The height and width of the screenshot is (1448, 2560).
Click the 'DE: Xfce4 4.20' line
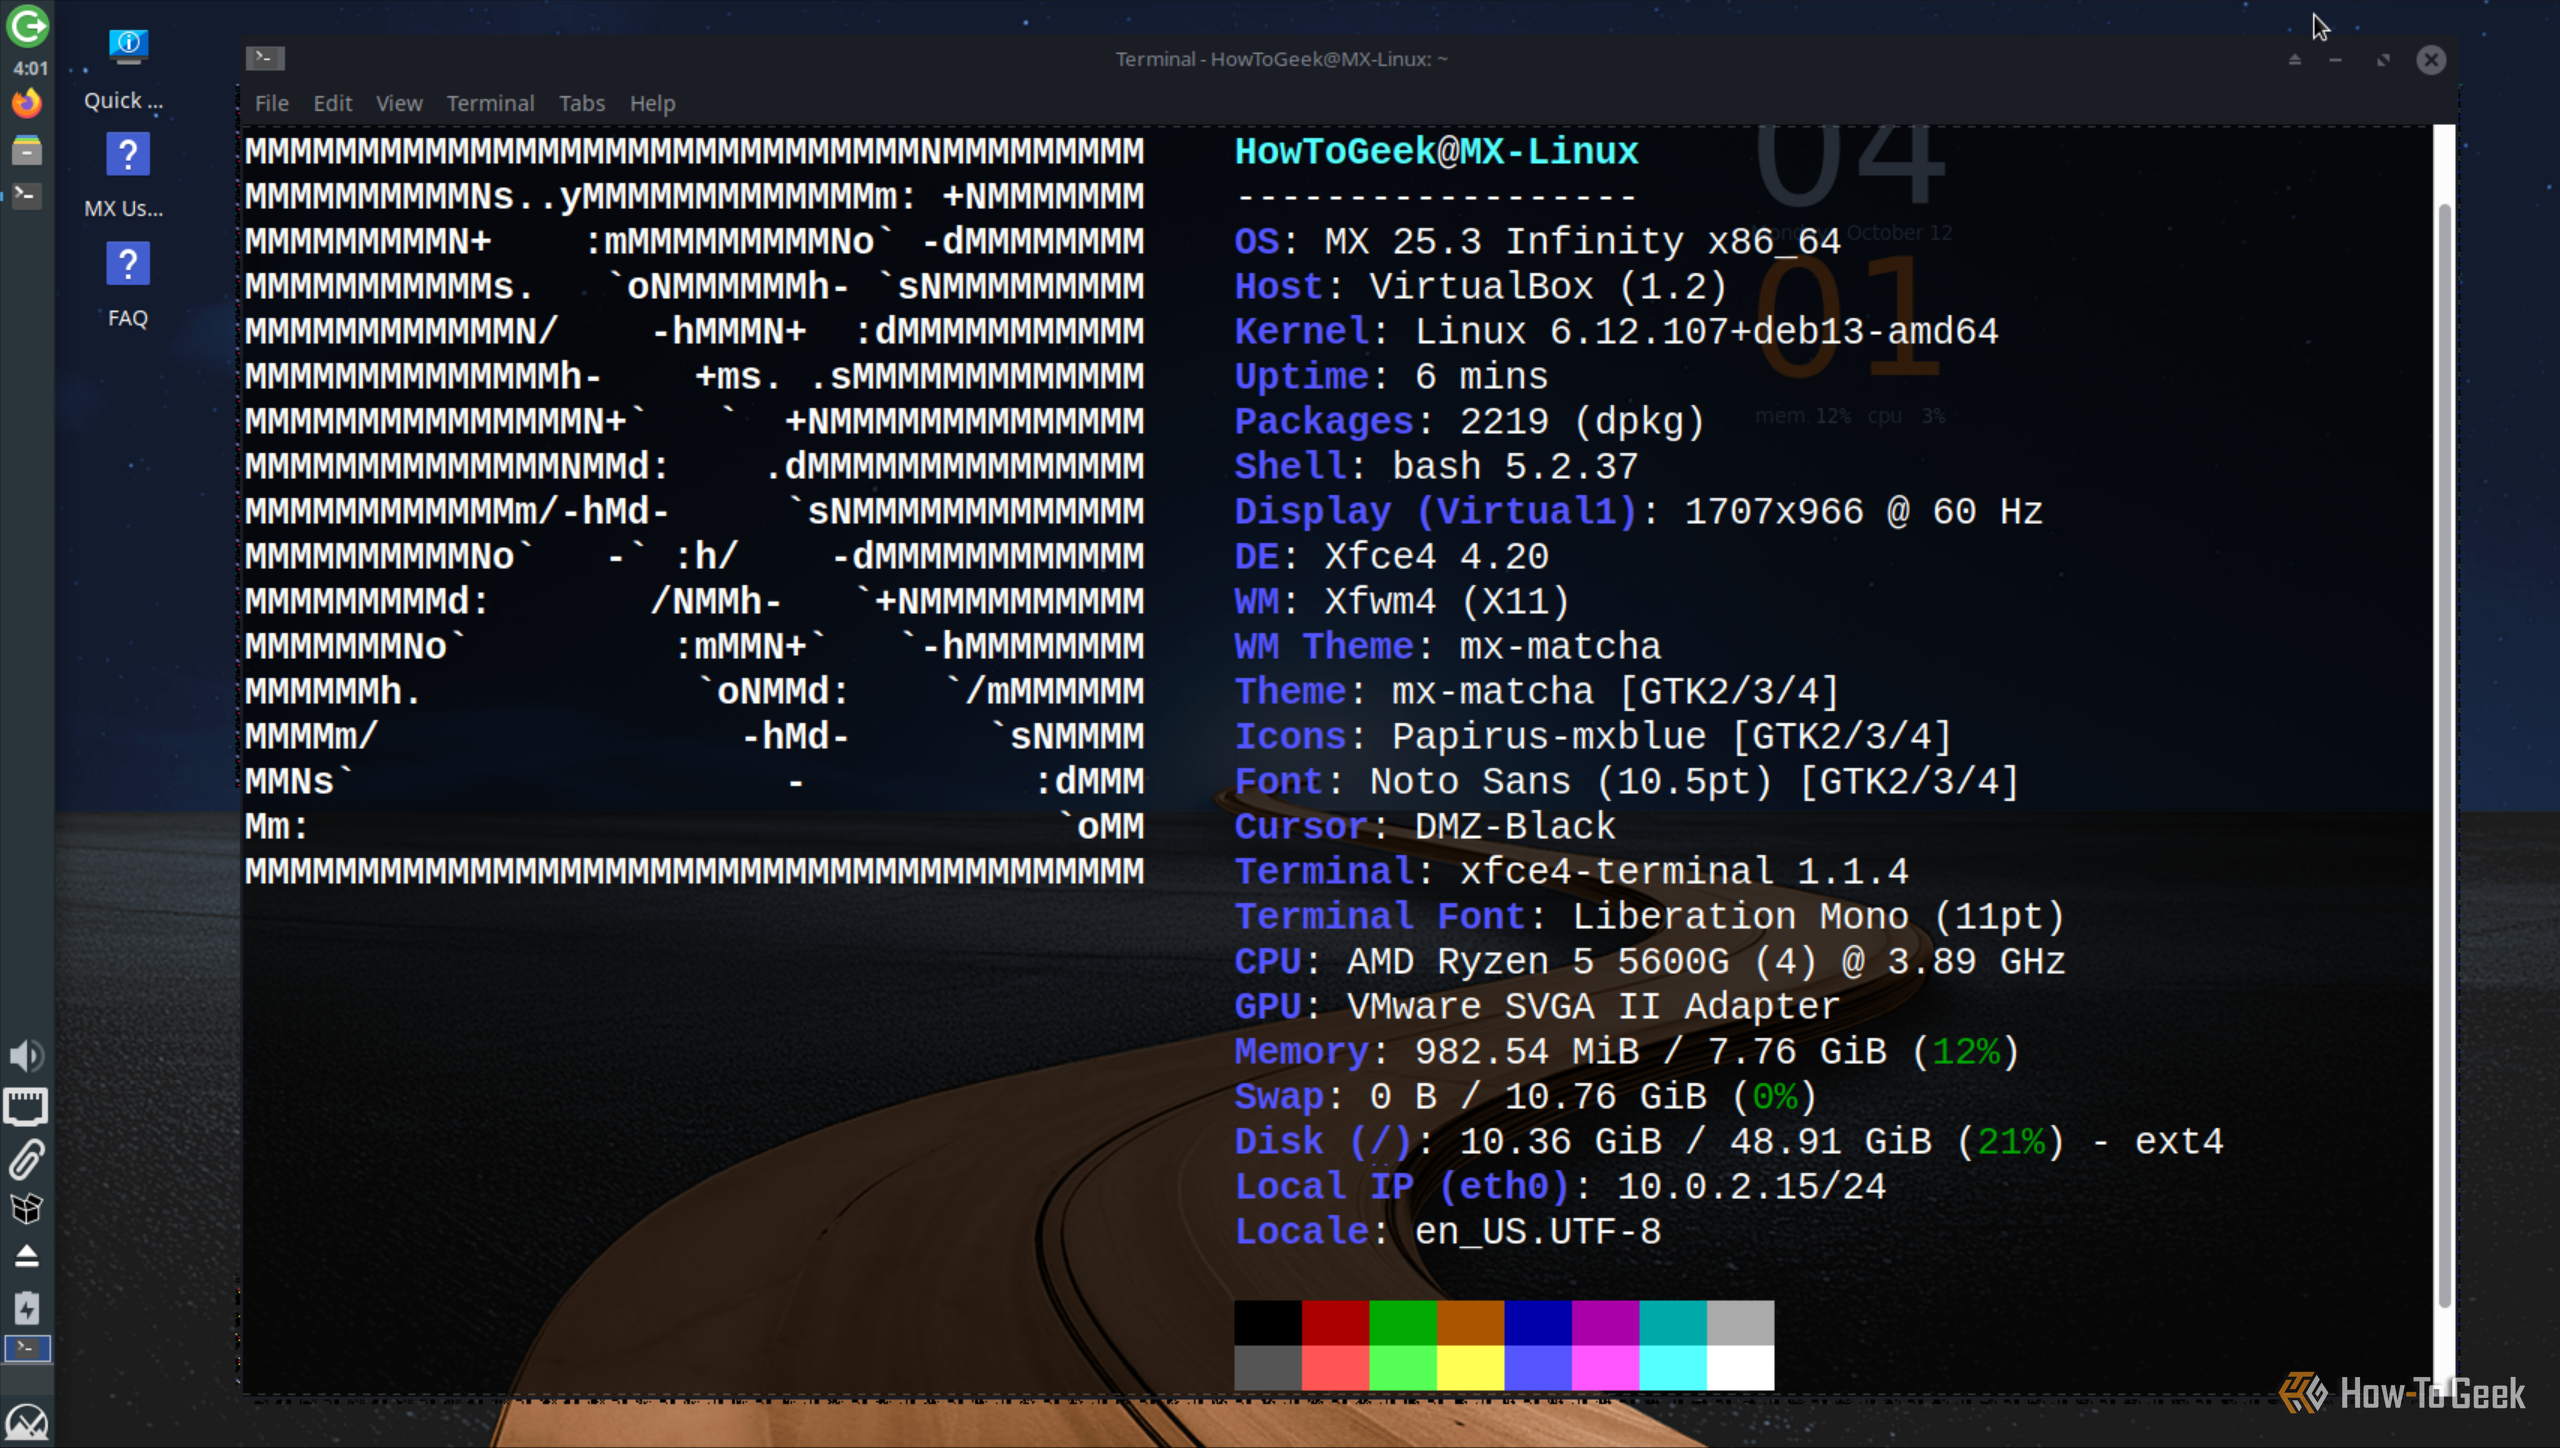(x=1391, y=557)
